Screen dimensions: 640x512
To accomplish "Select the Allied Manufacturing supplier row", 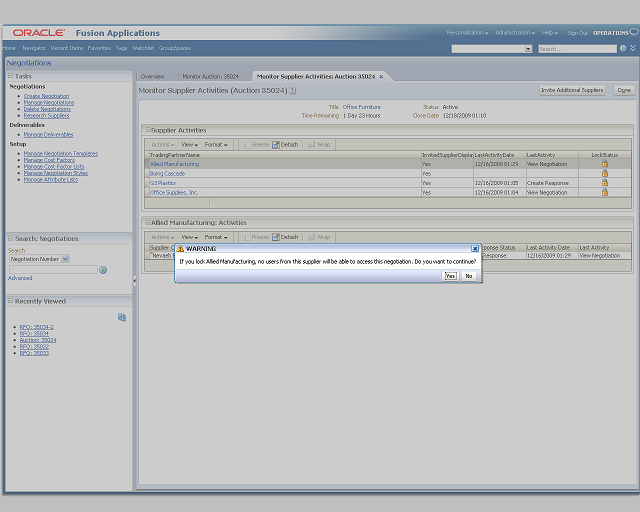I will point(388,164).
